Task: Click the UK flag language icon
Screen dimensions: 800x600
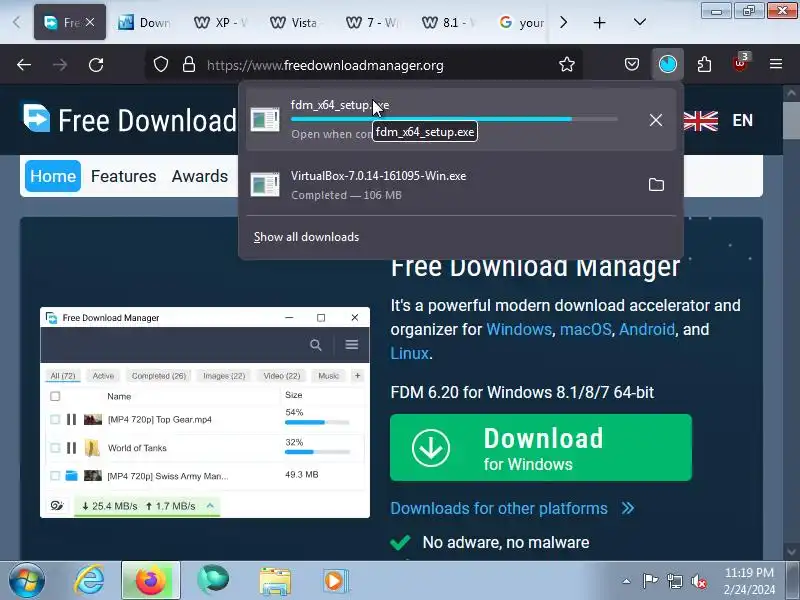Action: tap(701, 121)
